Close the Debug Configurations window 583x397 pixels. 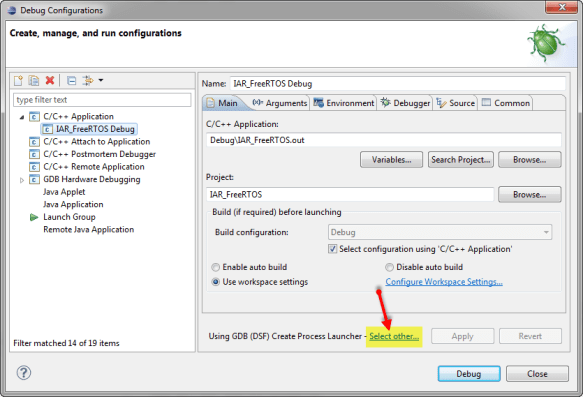pyautogui.click(x=561, y=7)
